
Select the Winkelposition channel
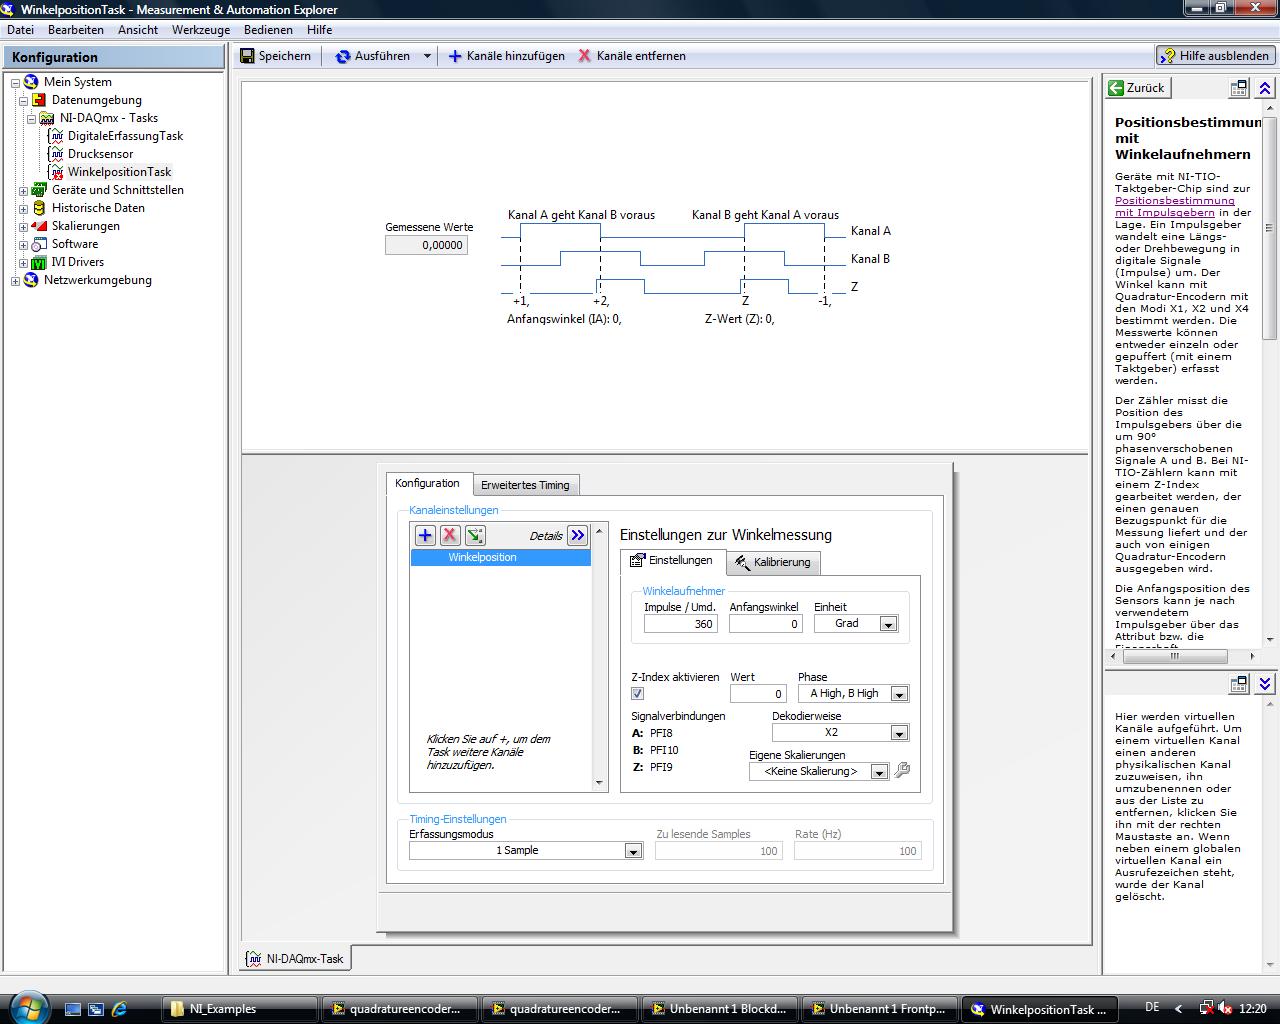[x=500, y=557]
